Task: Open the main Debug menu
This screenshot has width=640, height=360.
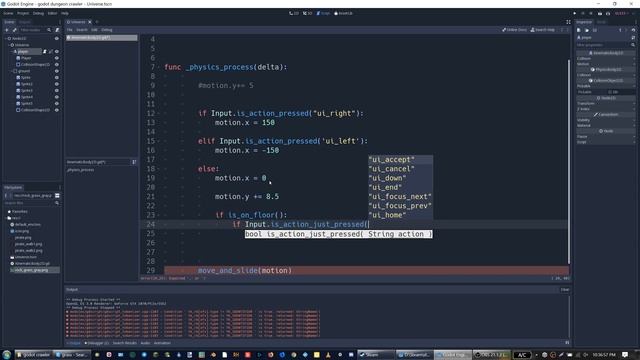Action: (x=38, y=13)
